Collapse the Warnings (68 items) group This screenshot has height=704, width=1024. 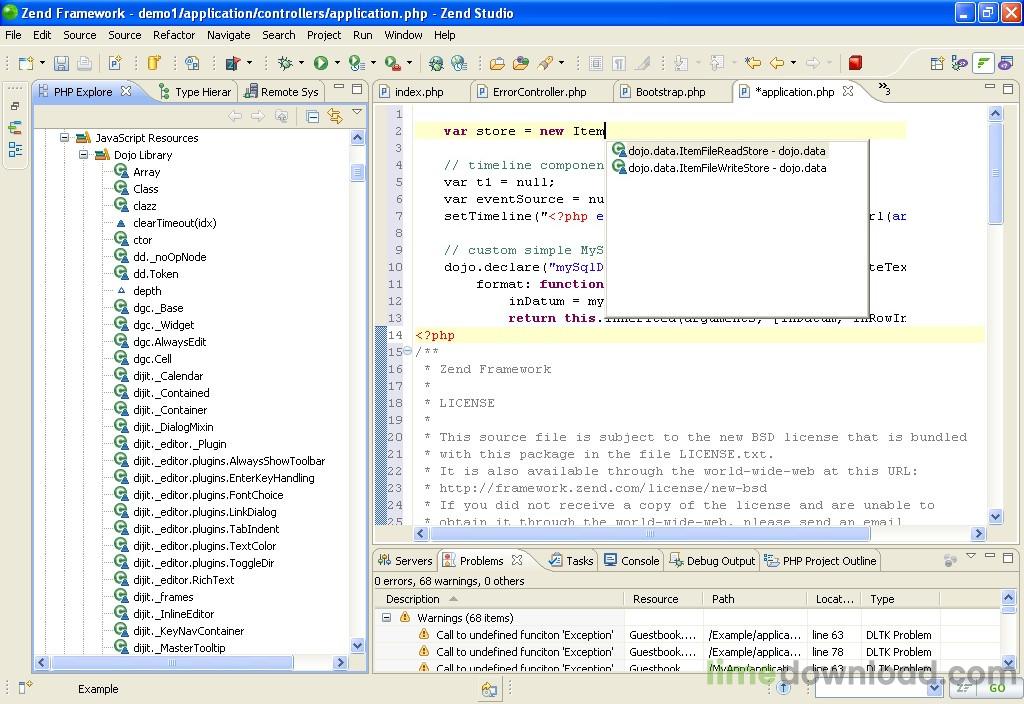pos(386,618)
